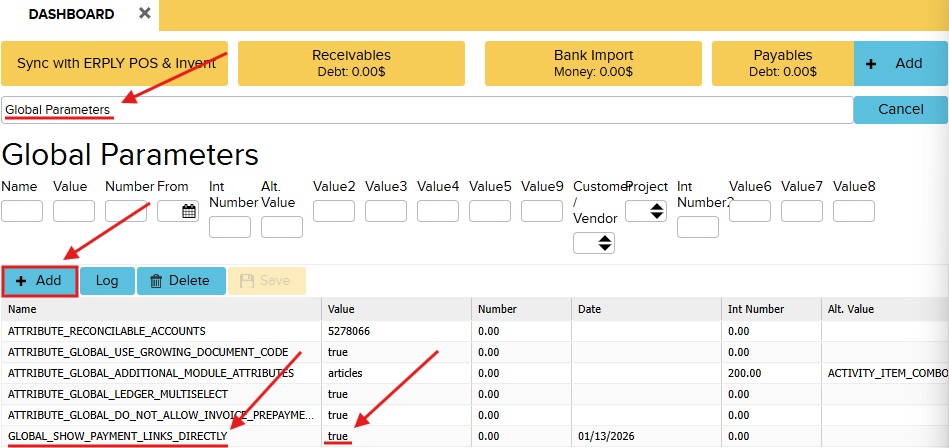
Task: Expand the Customer / Vendor dropdown
Action: 593,242
